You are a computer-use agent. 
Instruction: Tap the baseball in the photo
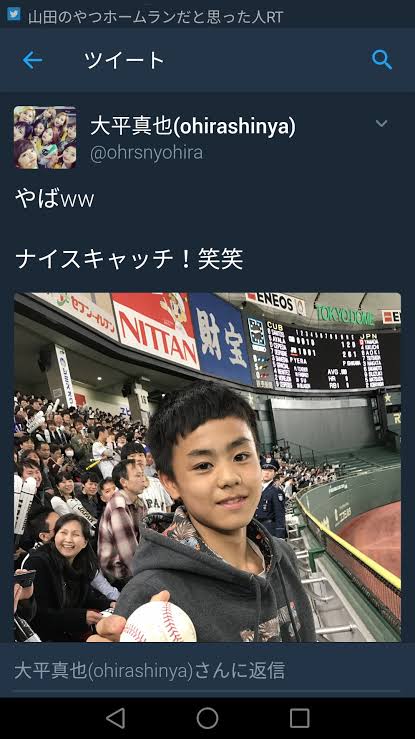(x=158, y=622)
